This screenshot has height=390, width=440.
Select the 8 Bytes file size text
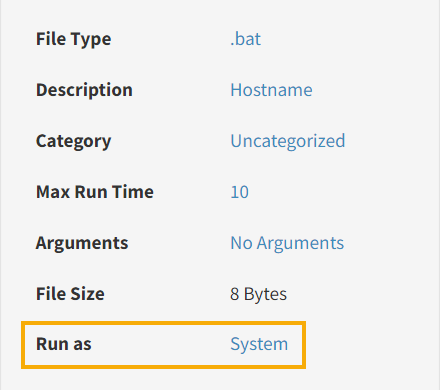[x=258, y=294]
